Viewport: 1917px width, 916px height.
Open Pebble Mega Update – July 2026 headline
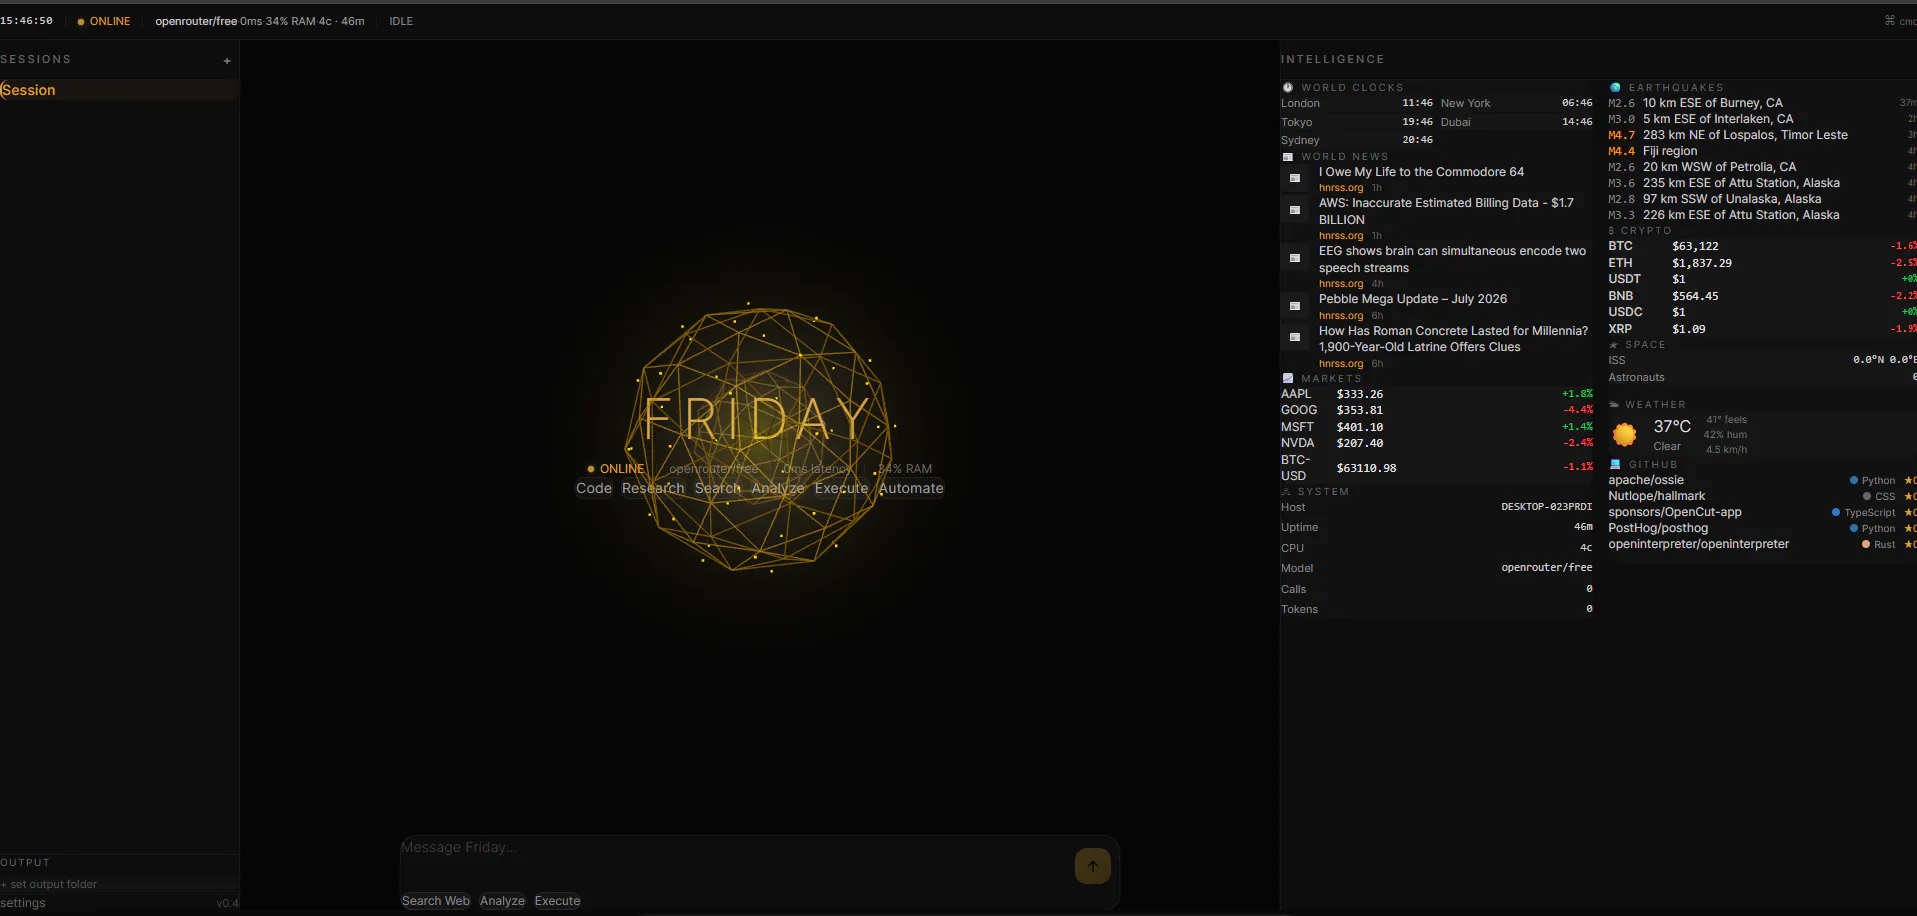[1413, 299]
